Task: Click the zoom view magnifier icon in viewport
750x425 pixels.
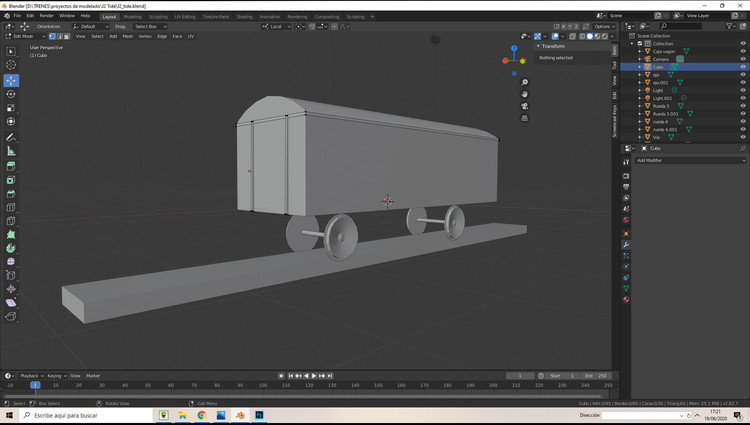Action: tap(525, 82)
